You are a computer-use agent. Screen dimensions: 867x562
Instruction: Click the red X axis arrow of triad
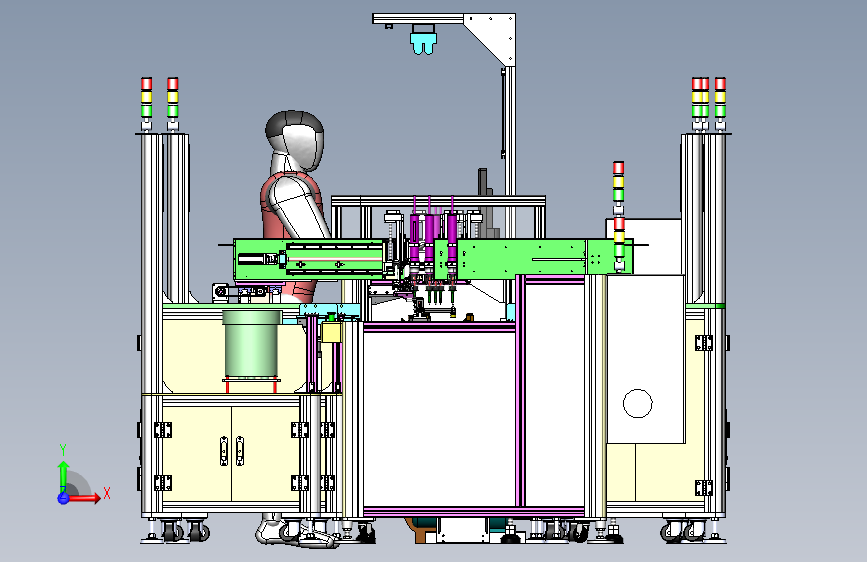[84, 498]
